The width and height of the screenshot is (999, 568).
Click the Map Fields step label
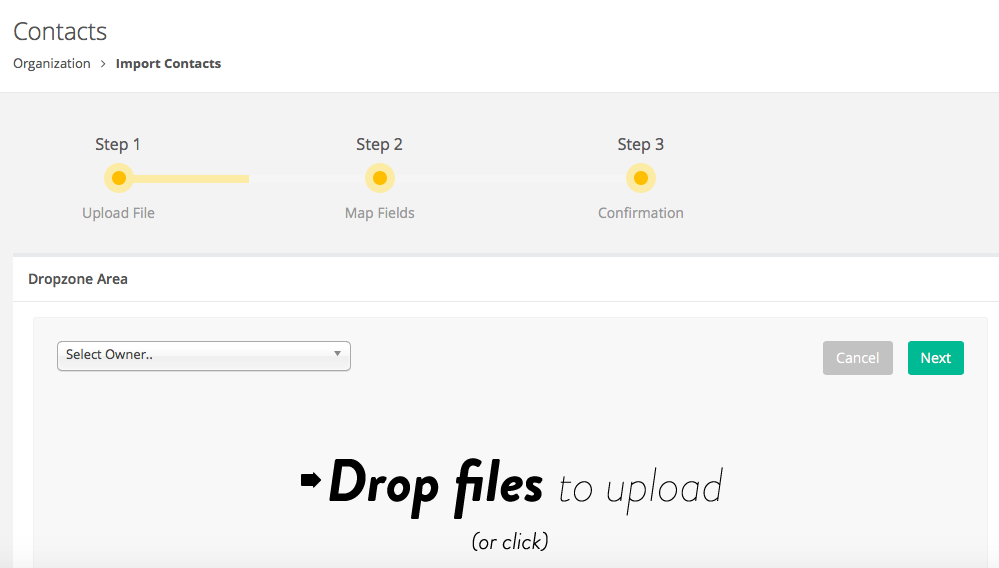pyautogui.click(x=380, y=213)
